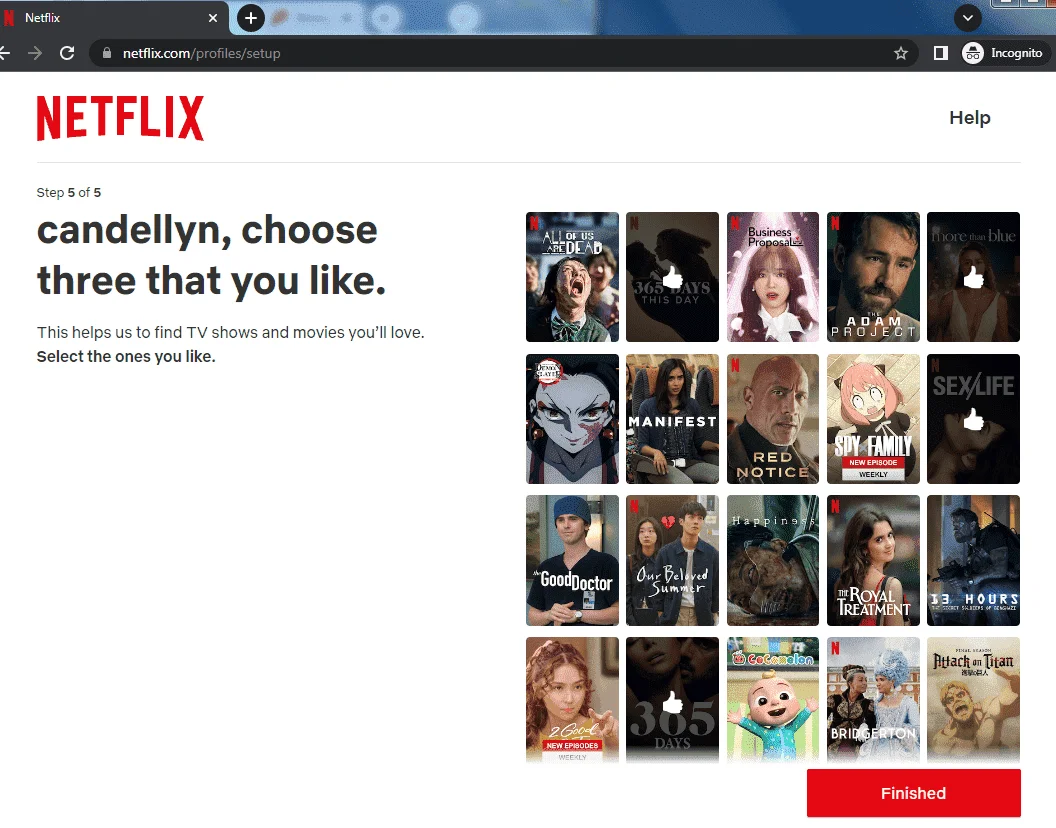Select the All of Us Are Dead poster
Viewport: 1056px width, 828px height.
tap(572, 277)
